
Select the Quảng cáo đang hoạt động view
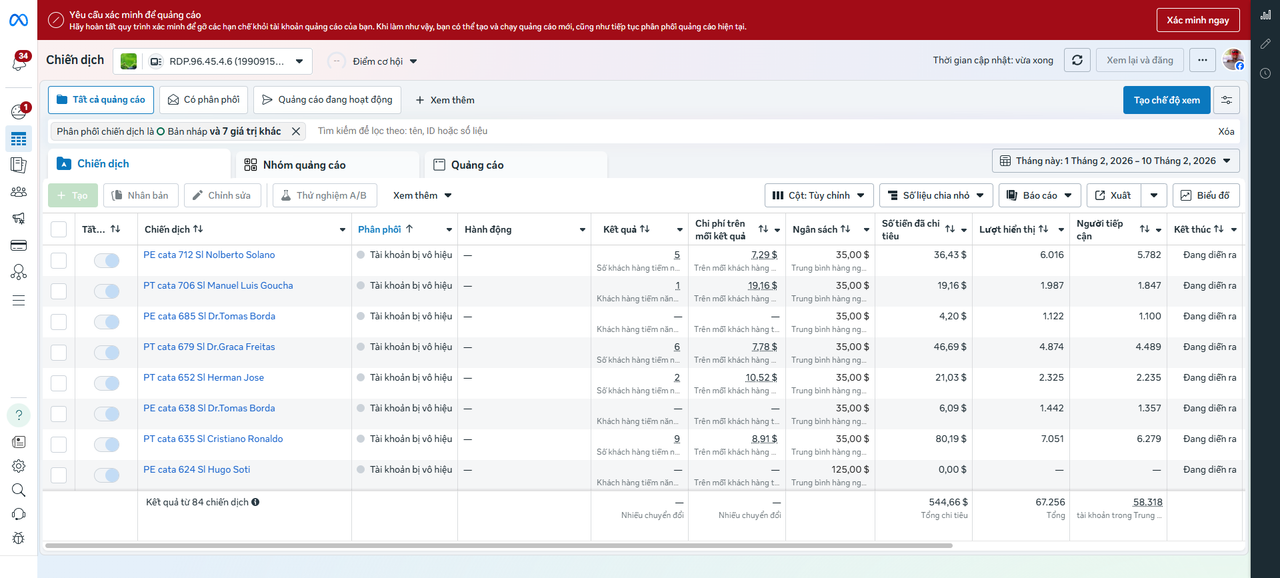pos(327,100)
